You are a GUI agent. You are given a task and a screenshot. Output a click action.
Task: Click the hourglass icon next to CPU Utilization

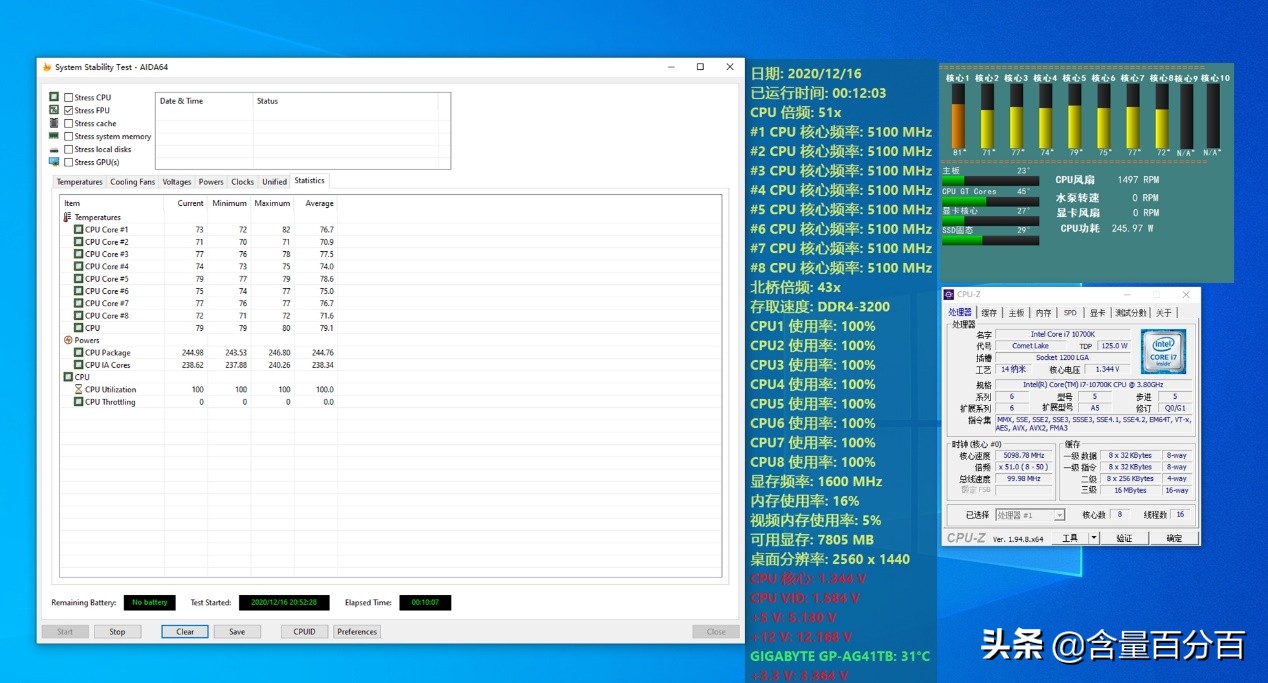click(78, 389)
